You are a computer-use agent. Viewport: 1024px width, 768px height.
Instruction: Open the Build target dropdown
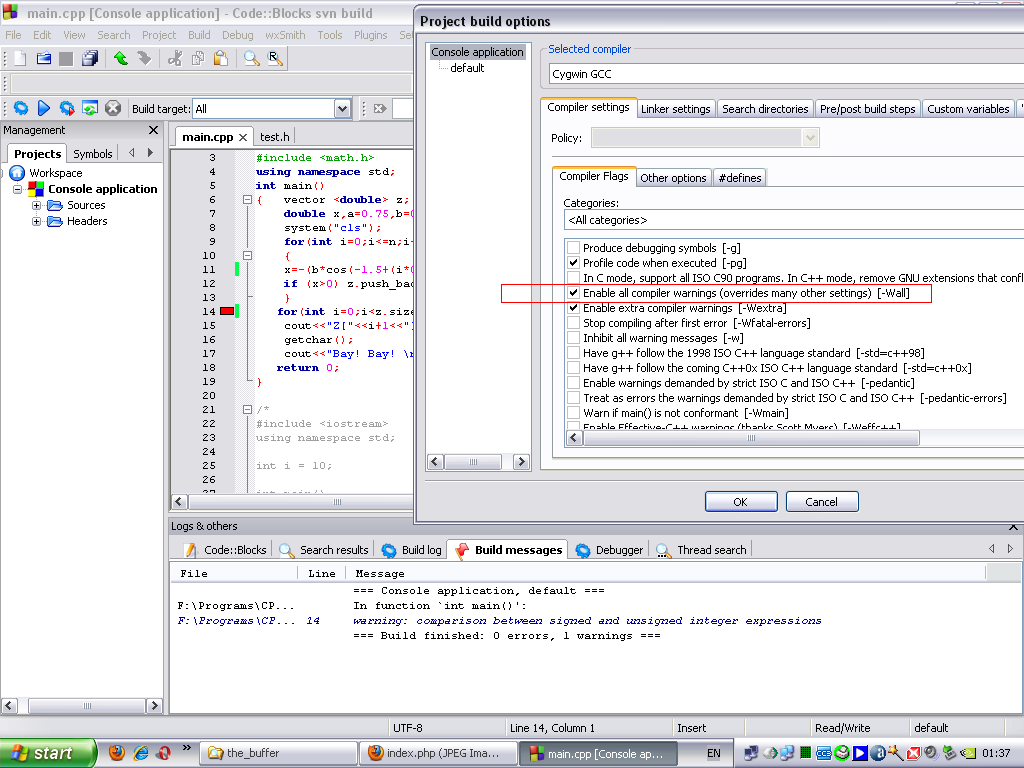(342, 108)
